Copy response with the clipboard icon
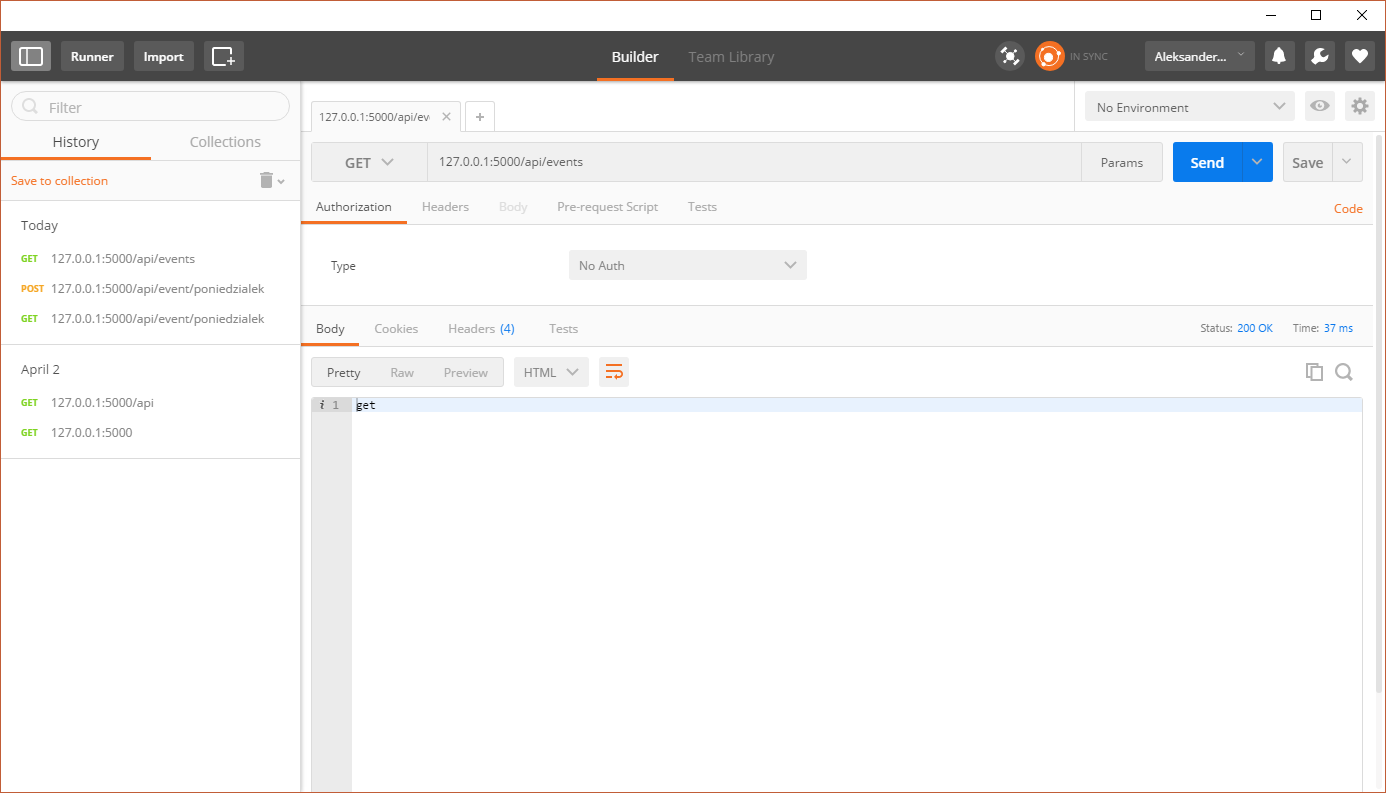 click(x=1314, y=372)
